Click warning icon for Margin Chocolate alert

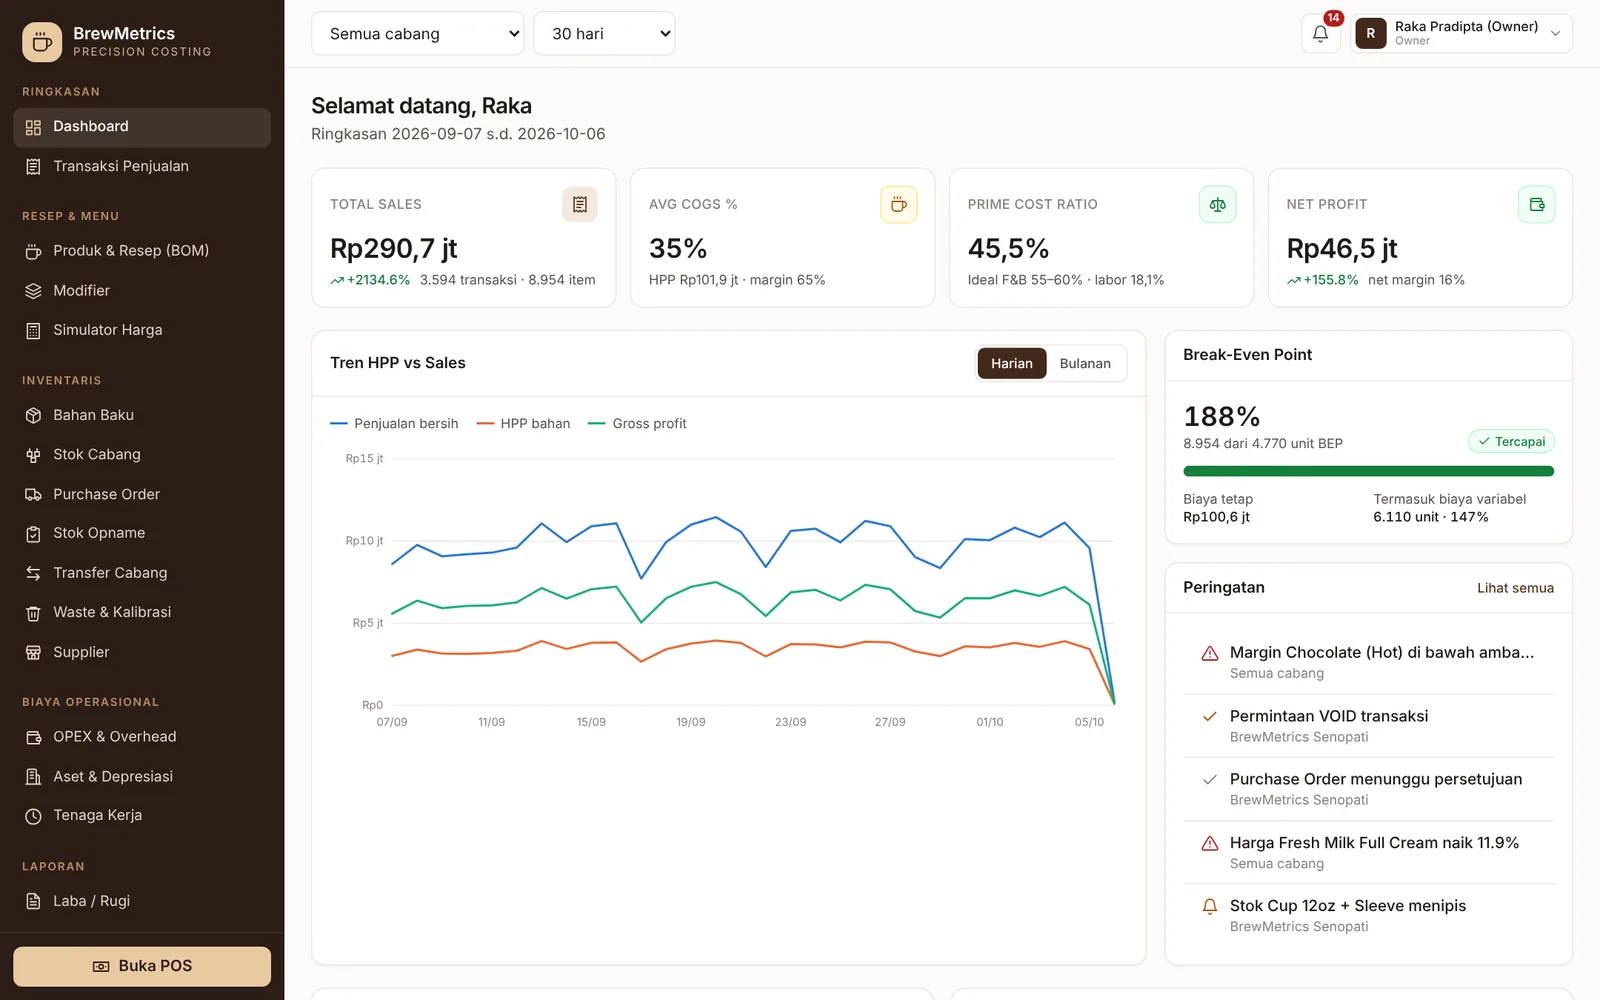(x=1209, y=653)
